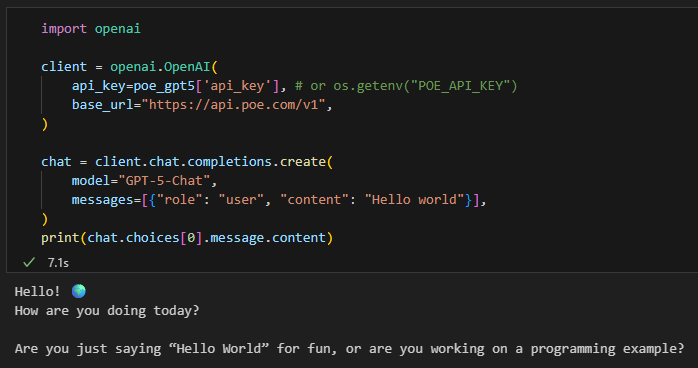Click the globe emoji in the output
This screenshot has width=698, height=368.
tap(79, 291)
